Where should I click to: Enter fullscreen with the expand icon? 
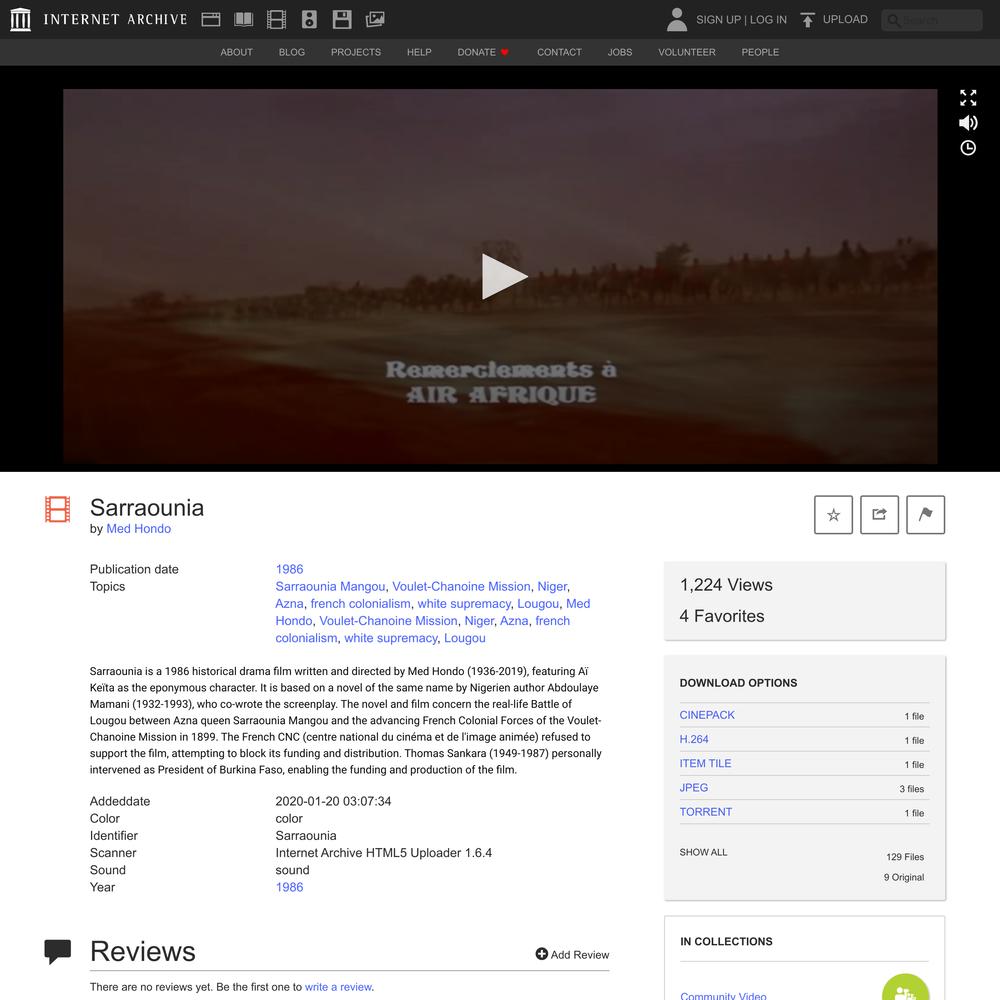tap(968, 98)
